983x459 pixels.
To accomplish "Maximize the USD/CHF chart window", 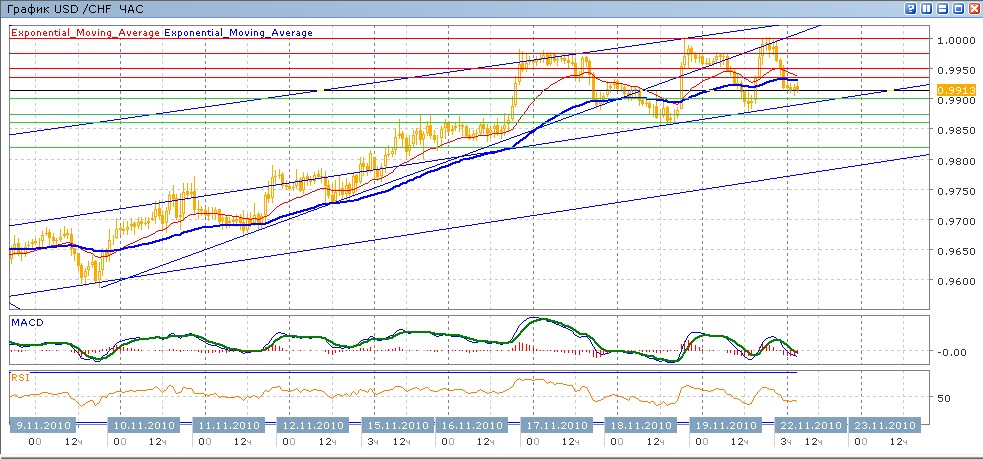I will tap(958, 8).
